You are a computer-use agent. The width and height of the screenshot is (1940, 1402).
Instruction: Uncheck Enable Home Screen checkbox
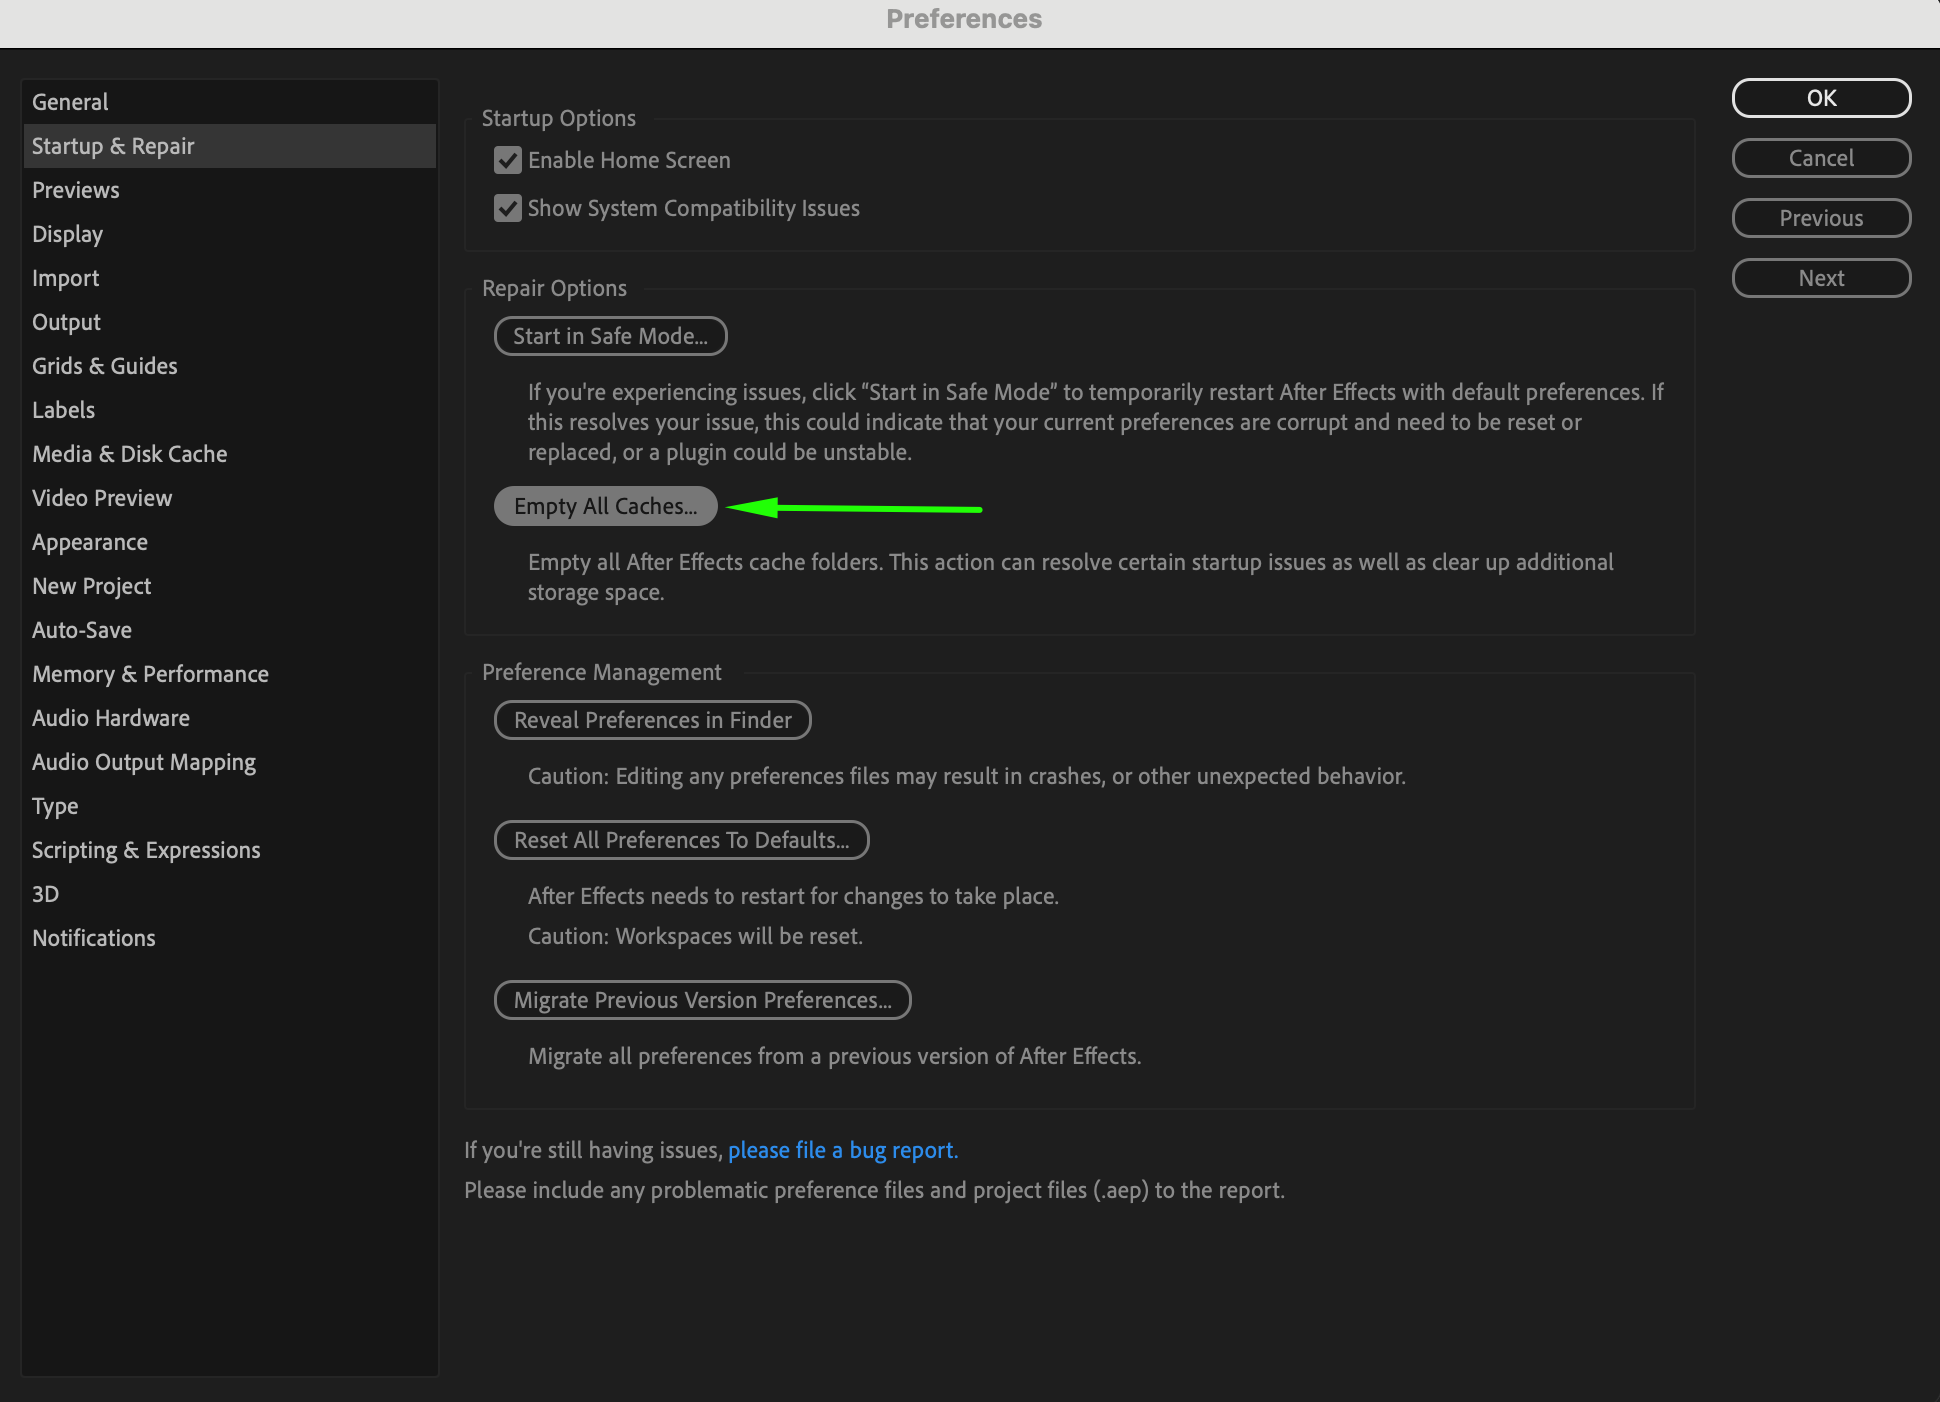508,160
